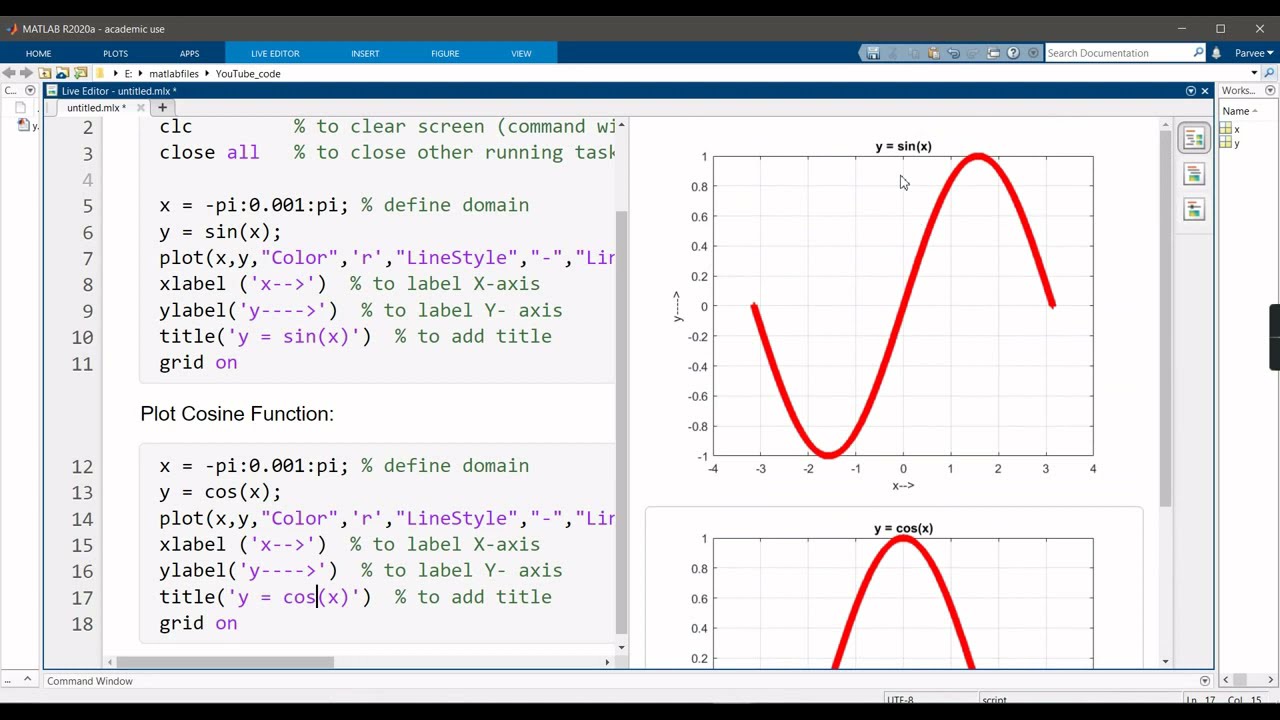Expand the Command Window panel arrow
Viewport: 1280px width, 720px height.
[1204, 681]
